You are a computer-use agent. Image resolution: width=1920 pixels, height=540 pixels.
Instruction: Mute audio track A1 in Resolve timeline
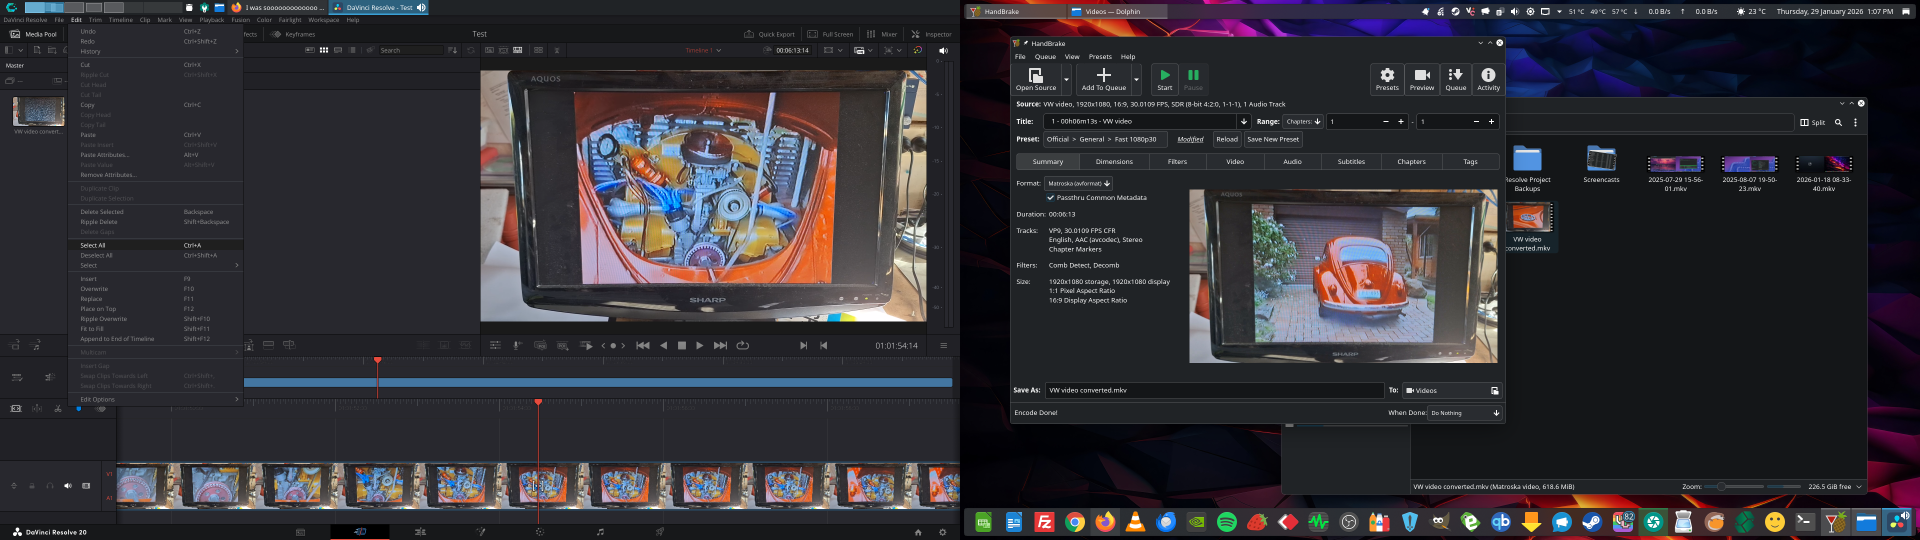68,486
